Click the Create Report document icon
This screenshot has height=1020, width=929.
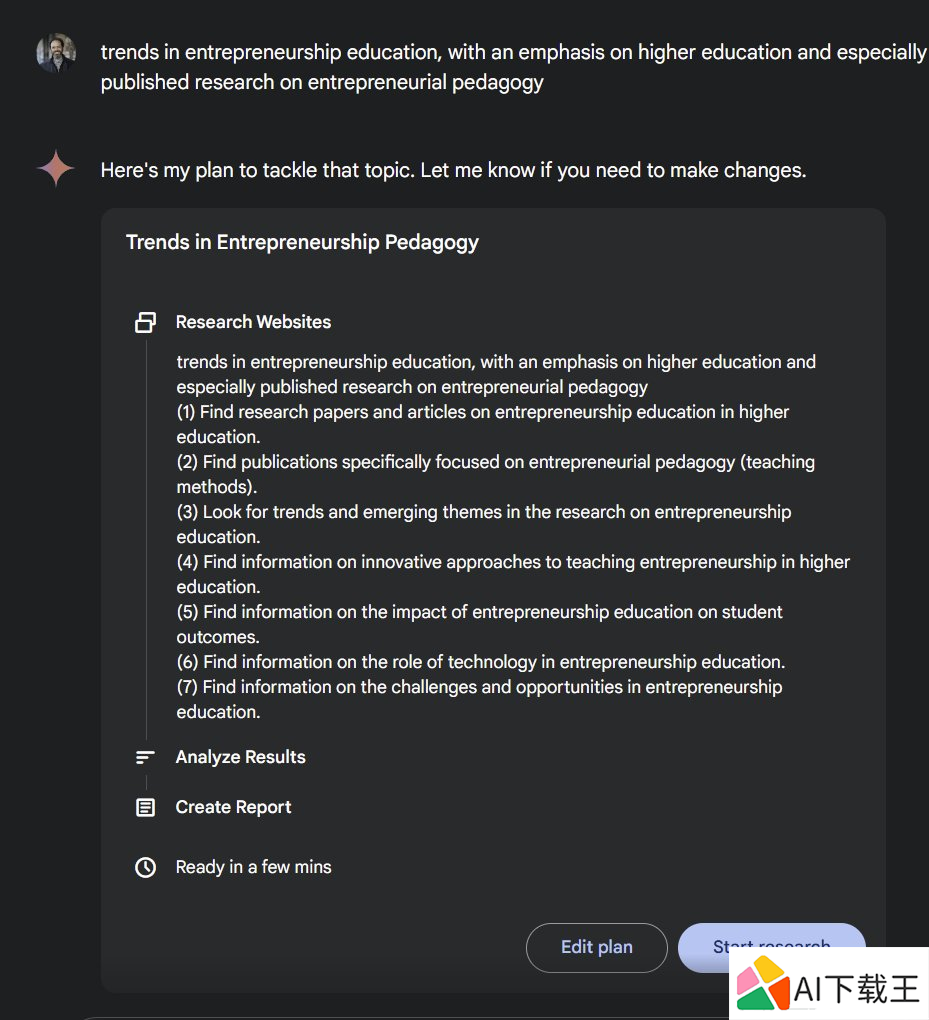pos(145,807)
